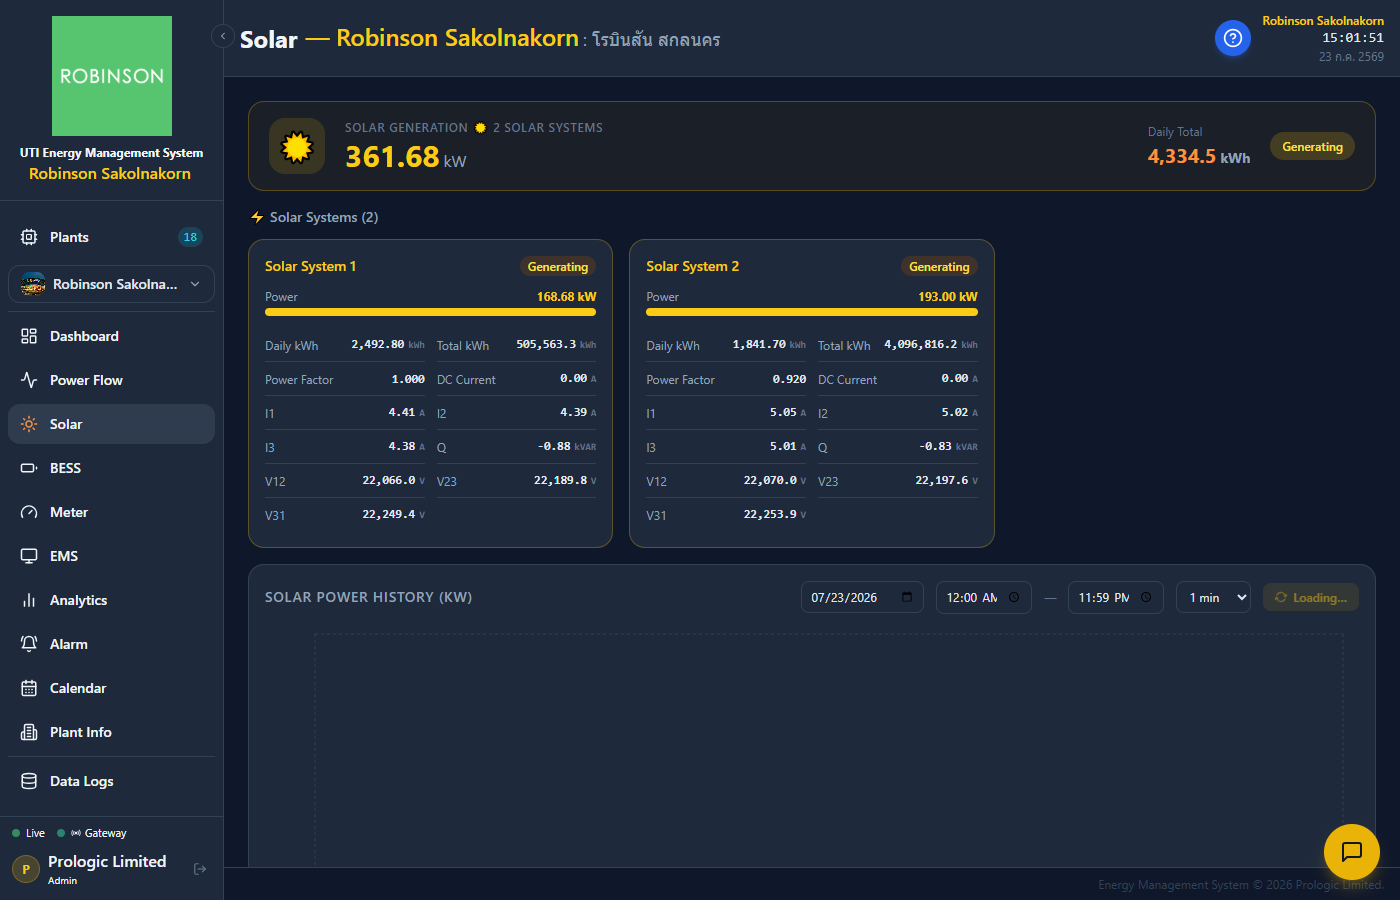Screen dimensions: 1400x900
Task: Click Solar System 2 power bar
Action: (x=812, y=312)
